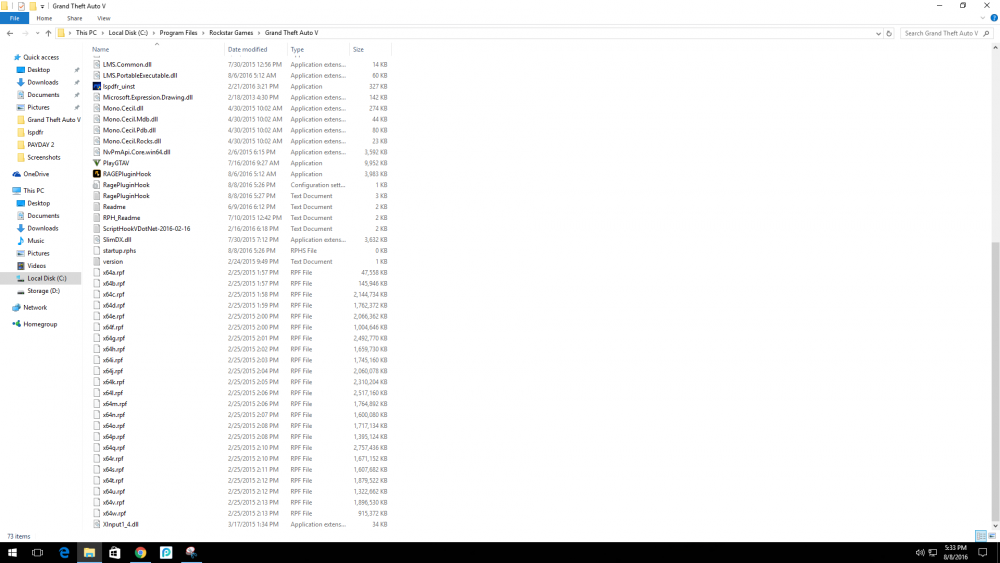
Task: Click the Forward navigation arrow
Action: [x=25, y=33]
